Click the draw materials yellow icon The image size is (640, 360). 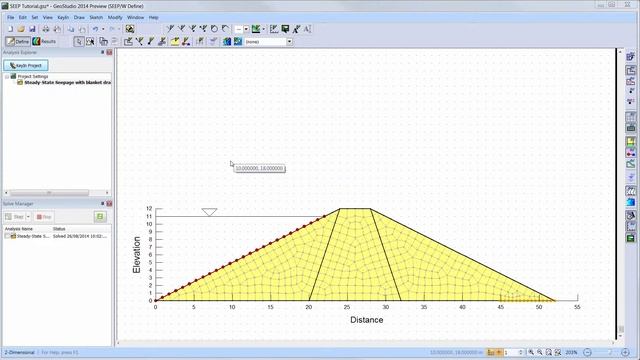click(175, 41)
